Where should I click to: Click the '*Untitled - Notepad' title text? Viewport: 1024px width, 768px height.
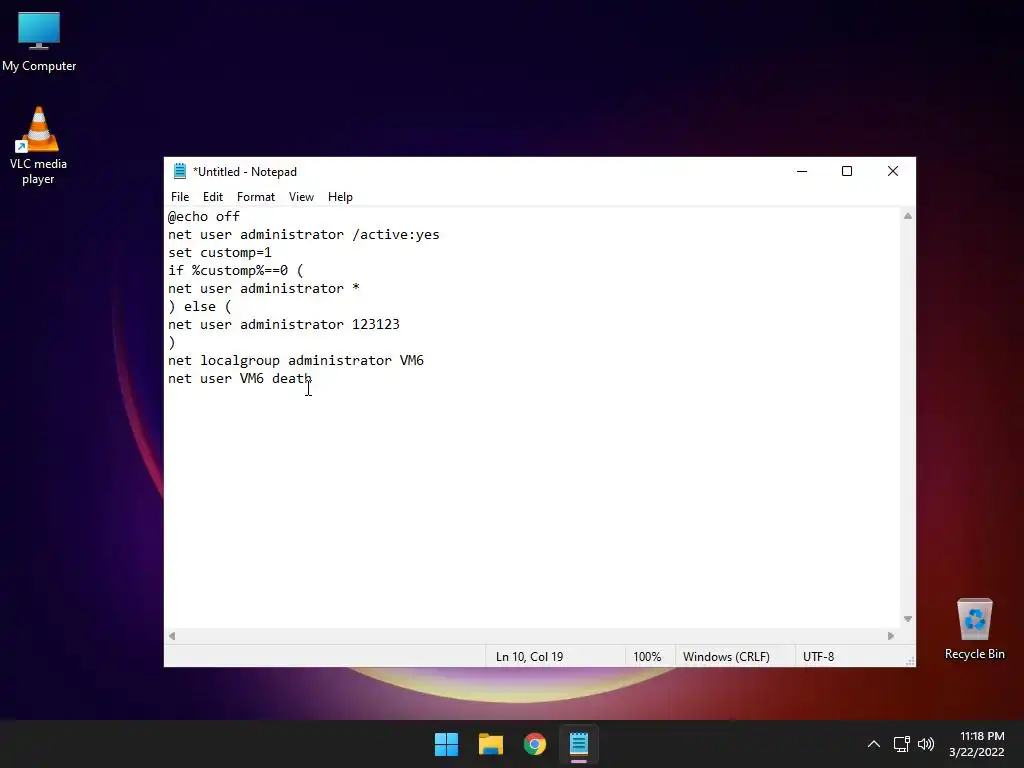245,172
